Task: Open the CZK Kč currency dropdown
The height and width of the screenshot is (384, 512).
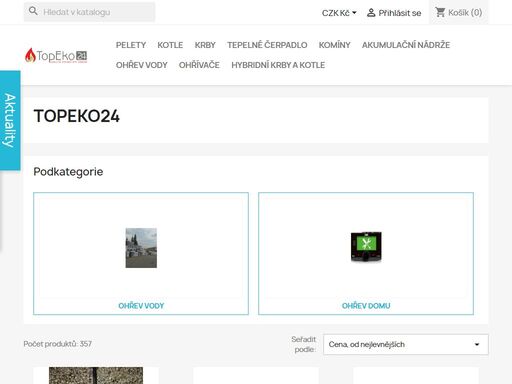Action: (339, 13)
